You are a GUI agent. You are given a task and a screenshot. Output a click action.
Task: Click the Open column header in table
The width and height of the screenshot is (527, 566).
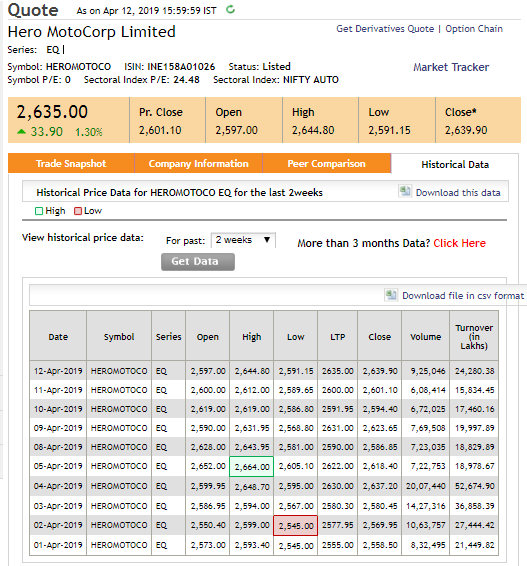pos(208,337)
